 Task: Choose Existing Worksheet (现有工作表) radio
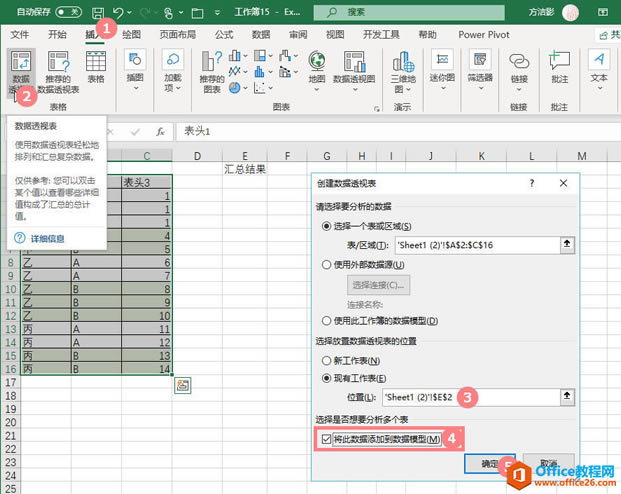tap(326, 378)
